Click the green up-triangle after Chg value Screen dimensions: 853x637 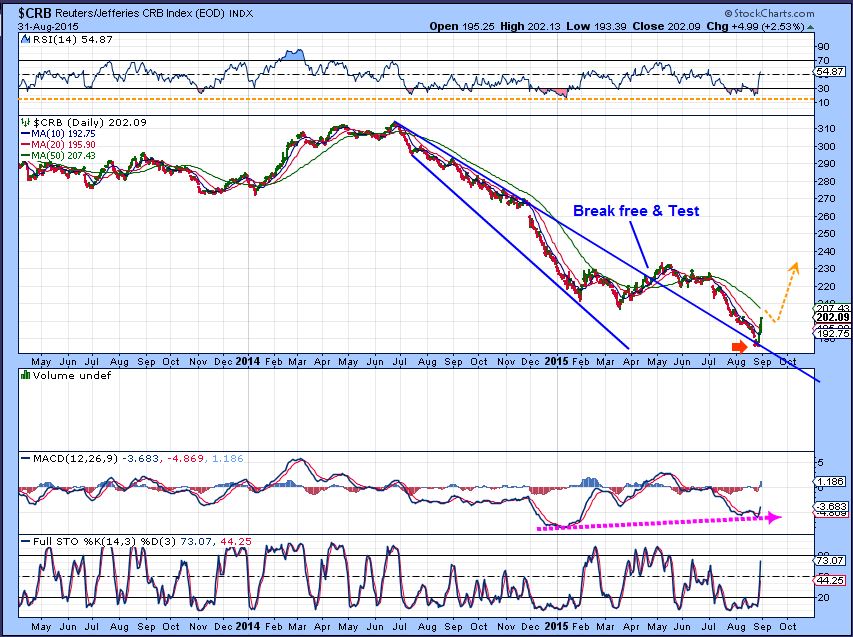[811, 27]
